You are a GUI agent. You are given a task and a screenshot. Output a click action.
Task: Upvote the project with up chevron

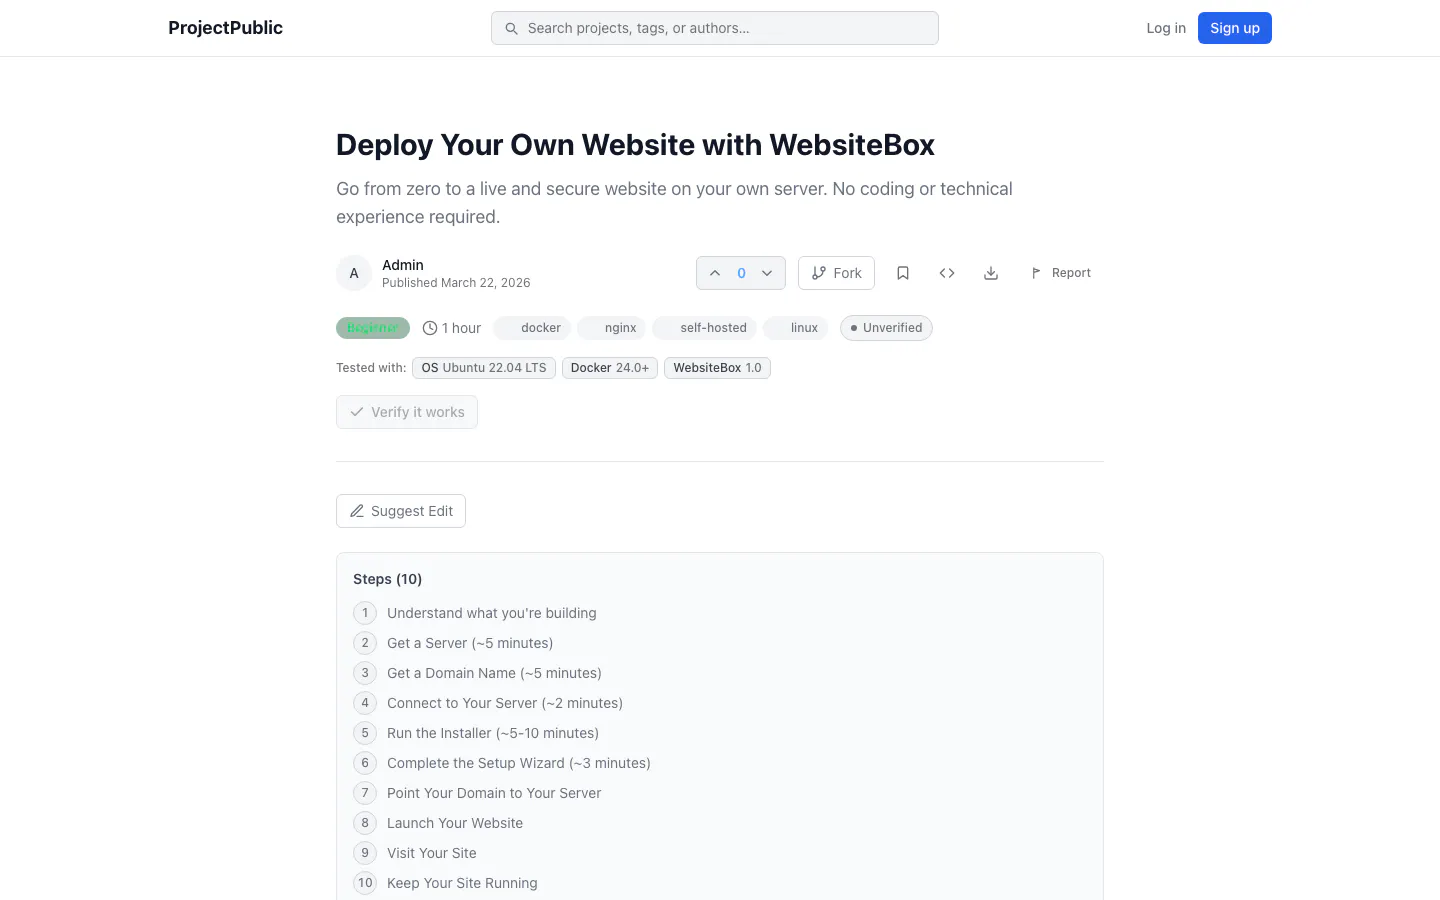pos(715,273)
